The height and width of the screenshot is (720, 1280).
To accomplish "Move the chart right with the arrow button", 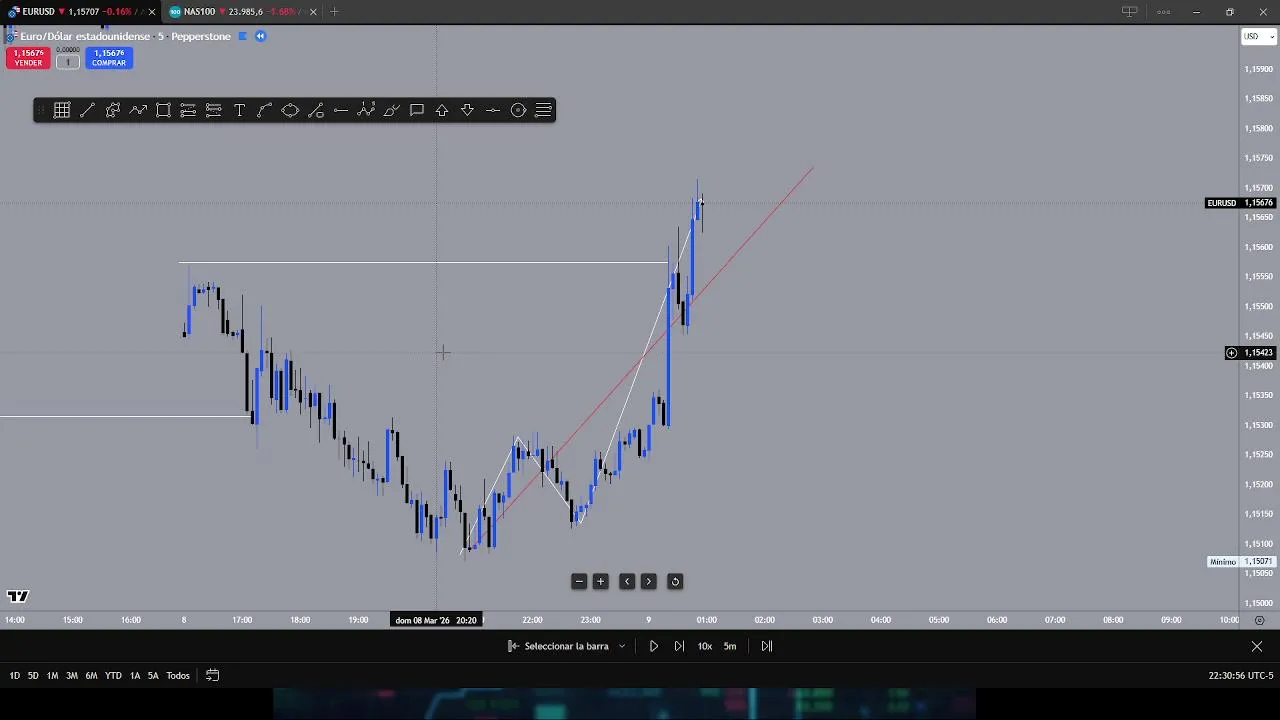I will click(648, 581).
